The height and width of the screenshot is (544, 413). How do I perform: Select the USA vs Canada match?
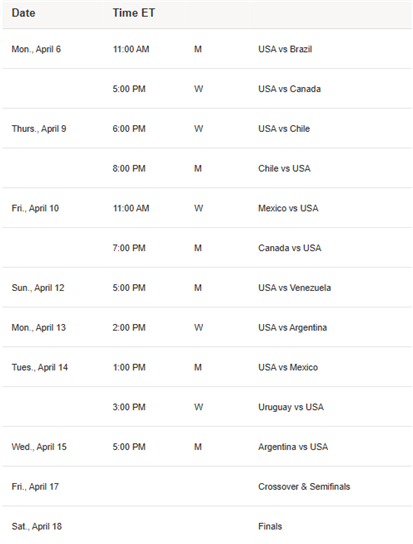[289, 89]
